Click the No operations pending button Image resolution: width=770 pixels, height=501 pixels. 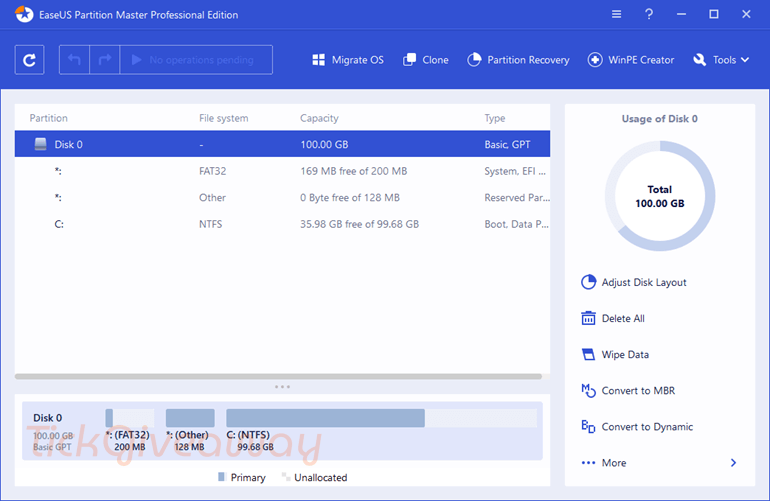(196, 60)
